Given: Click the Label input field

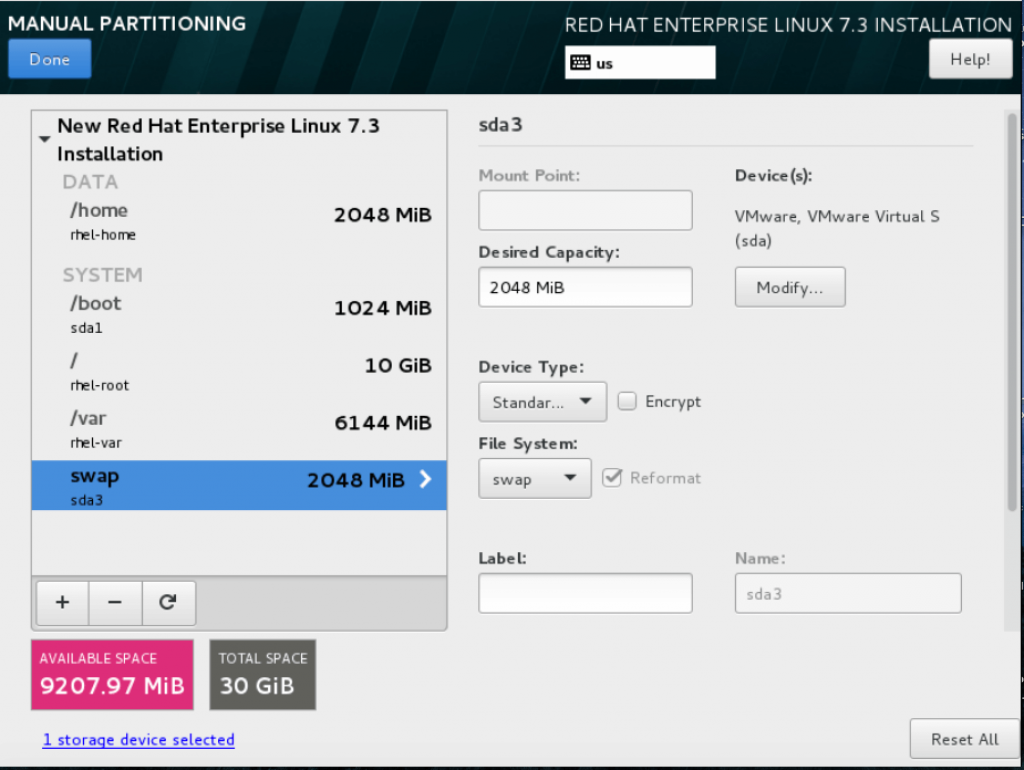Looking at the screenshot, I should tap(585, 593).
